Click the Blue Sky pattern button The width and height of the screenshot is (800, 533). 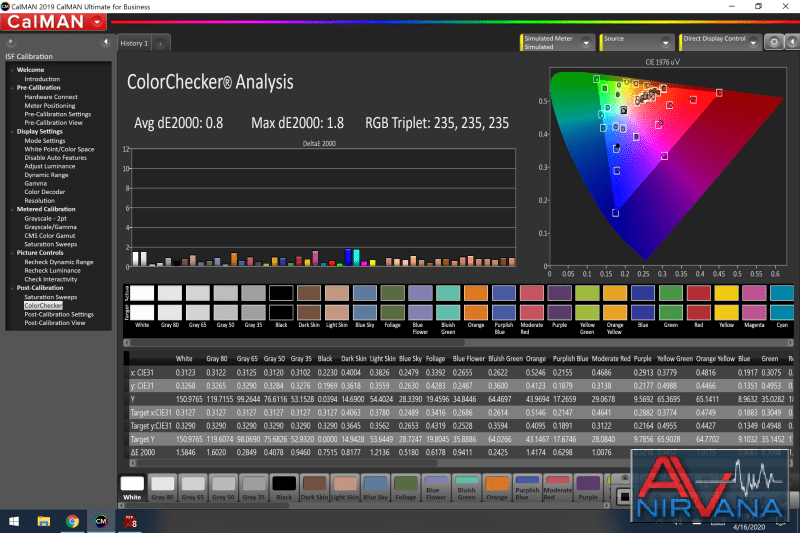click(x=376, y=488)
